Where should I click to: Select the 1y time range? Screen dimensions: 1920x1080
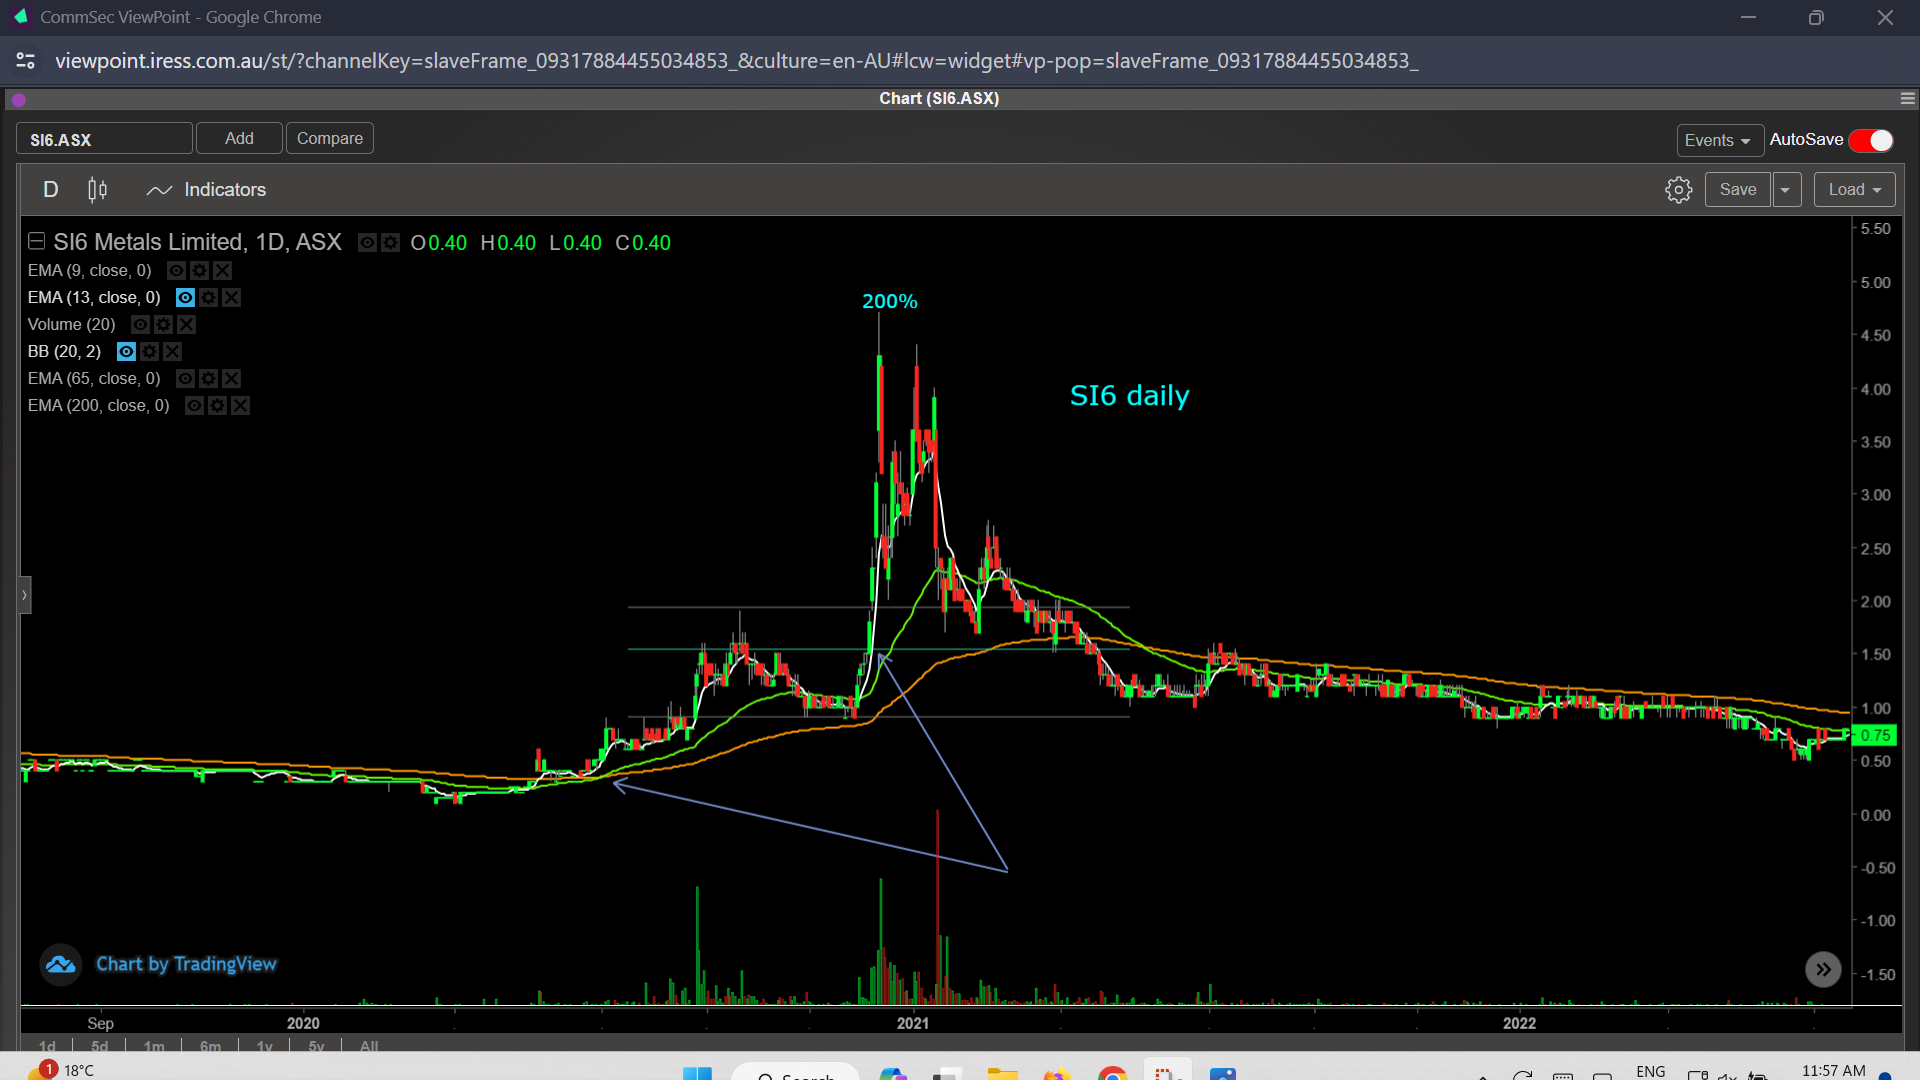click(265, 1046)
